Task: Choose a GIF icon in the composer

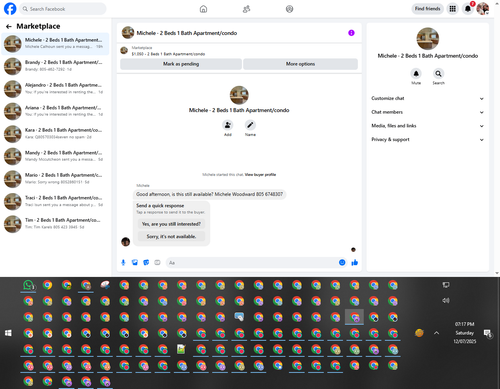Action: [157, 263]
